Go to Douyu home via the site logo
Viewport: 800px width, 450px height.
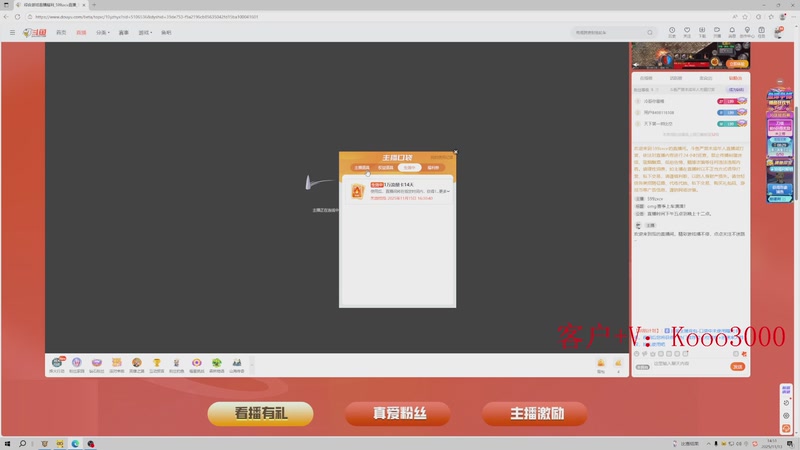(35, 33)
